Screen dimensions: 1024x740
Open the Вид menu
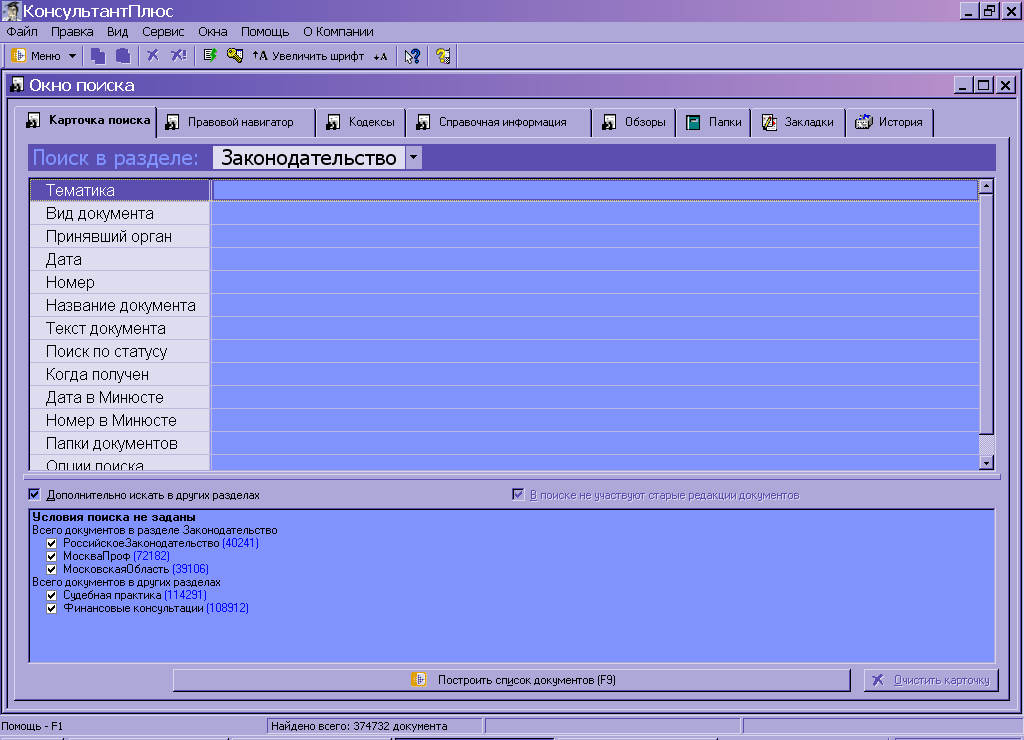coord(118,31)
